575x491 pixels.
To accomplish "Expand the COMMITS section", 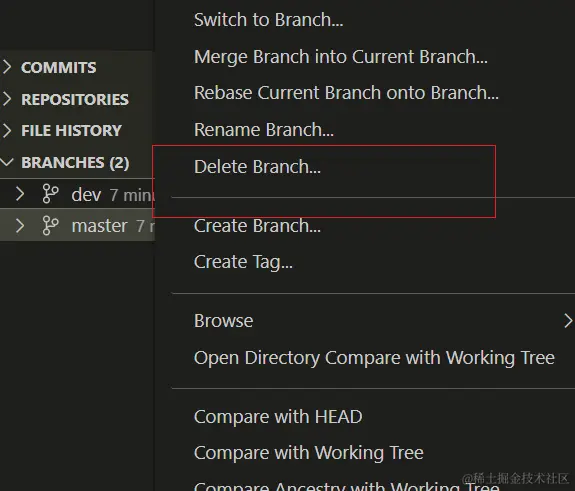I will [x=7, y=67].
